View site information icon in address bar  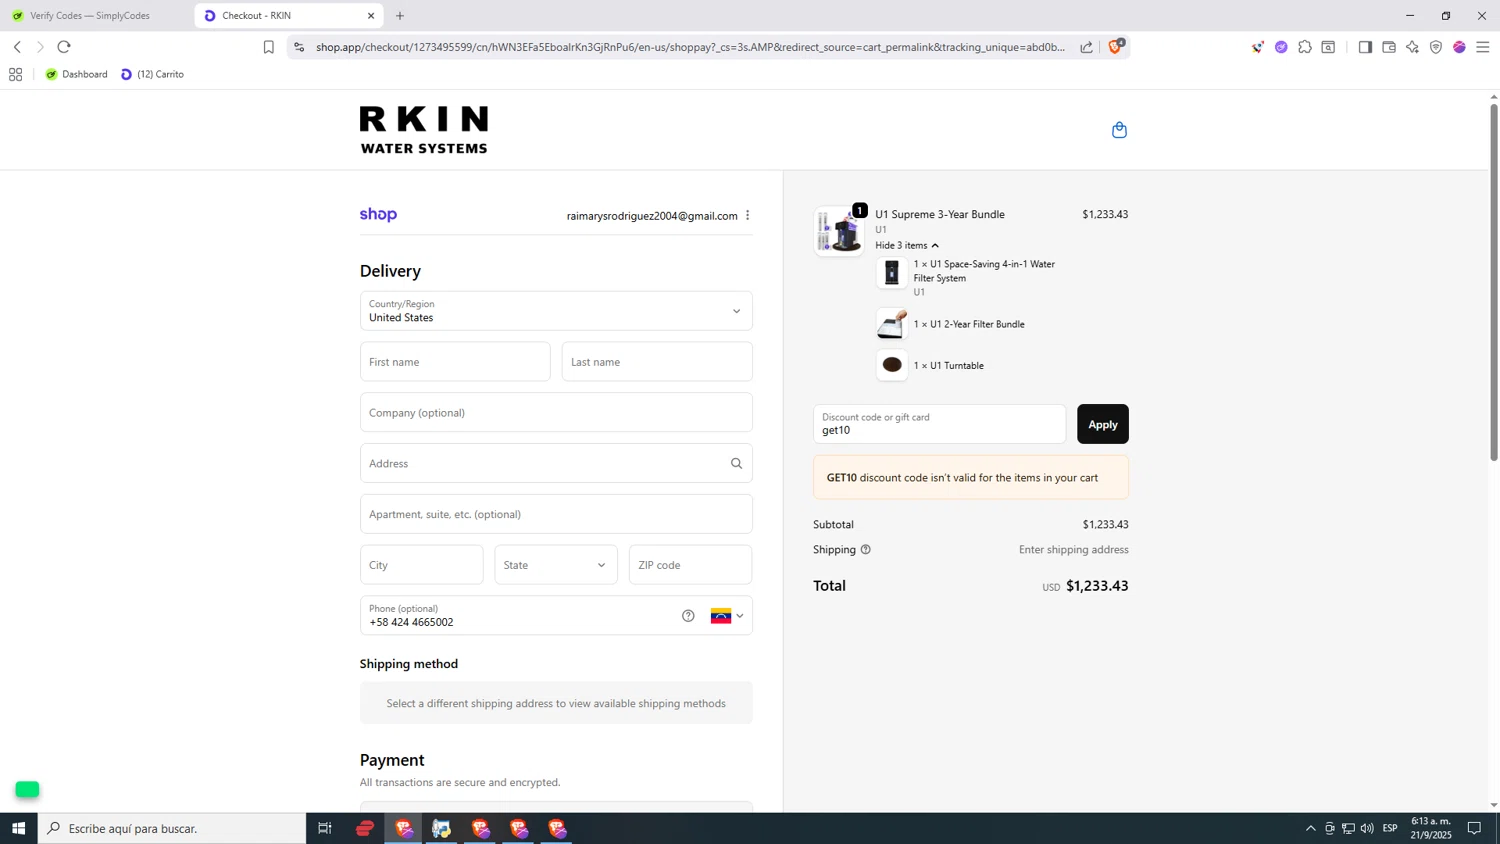click(x=299, y=47)
